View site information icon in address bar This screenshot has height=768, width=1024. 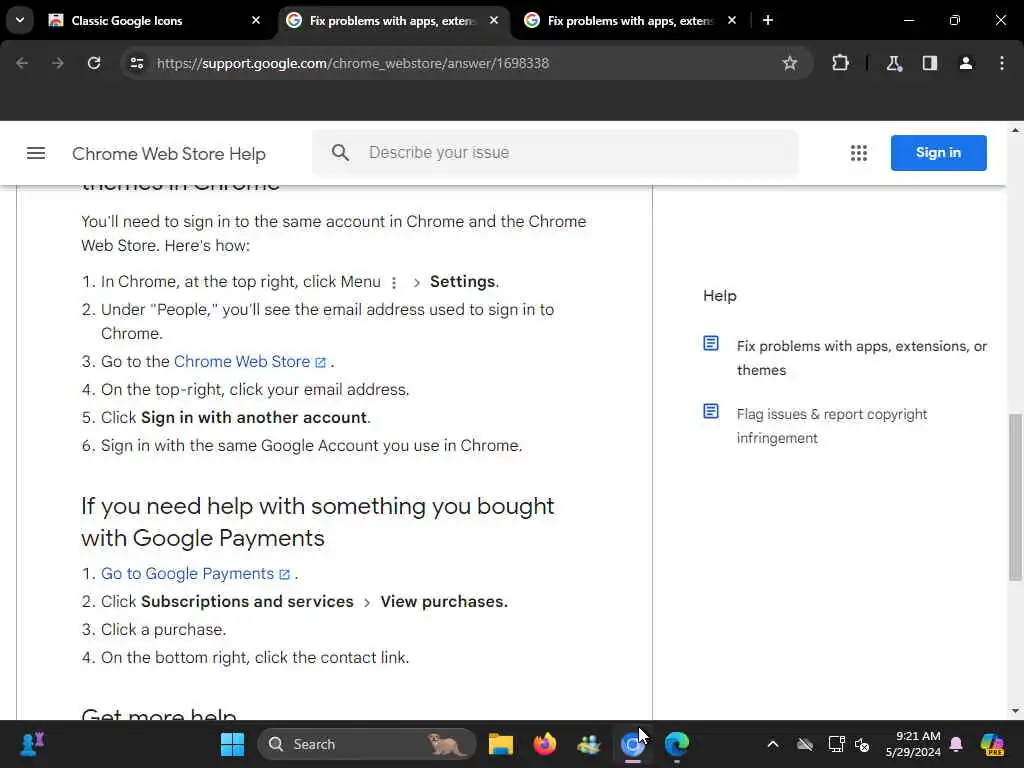click(136, 63)
